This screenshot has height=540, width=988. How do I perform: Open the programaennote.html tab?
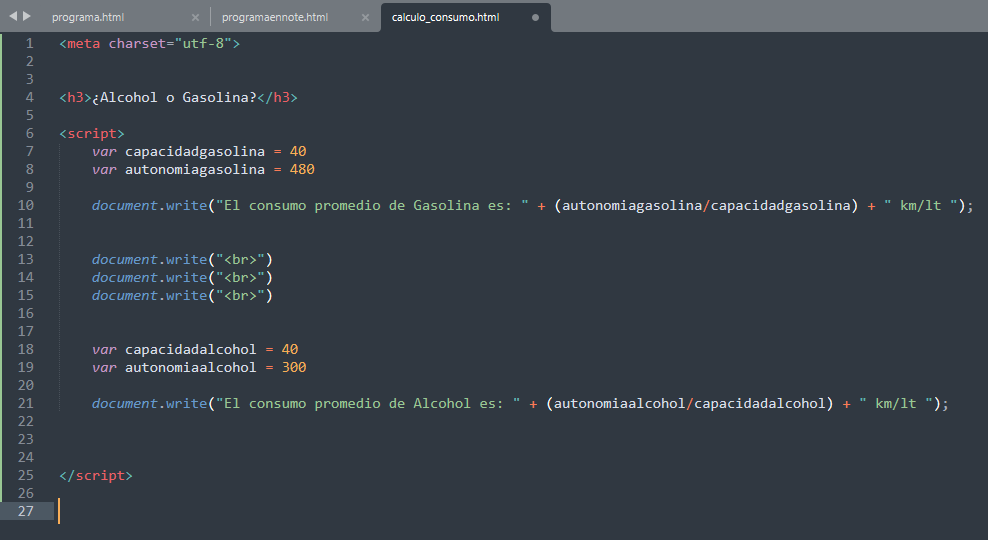273,18
